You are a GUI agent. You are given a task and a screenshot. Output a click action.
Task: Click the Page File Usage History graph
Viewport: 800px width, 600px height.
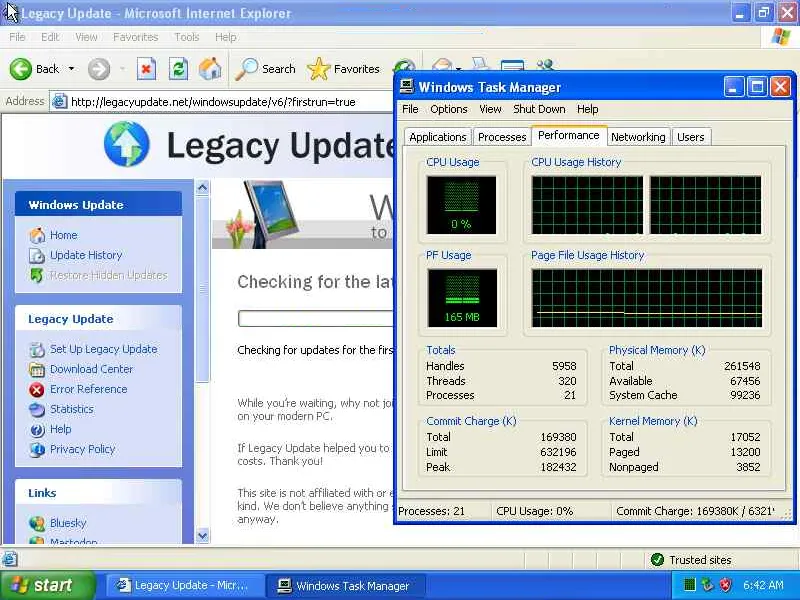coord(646,298)
